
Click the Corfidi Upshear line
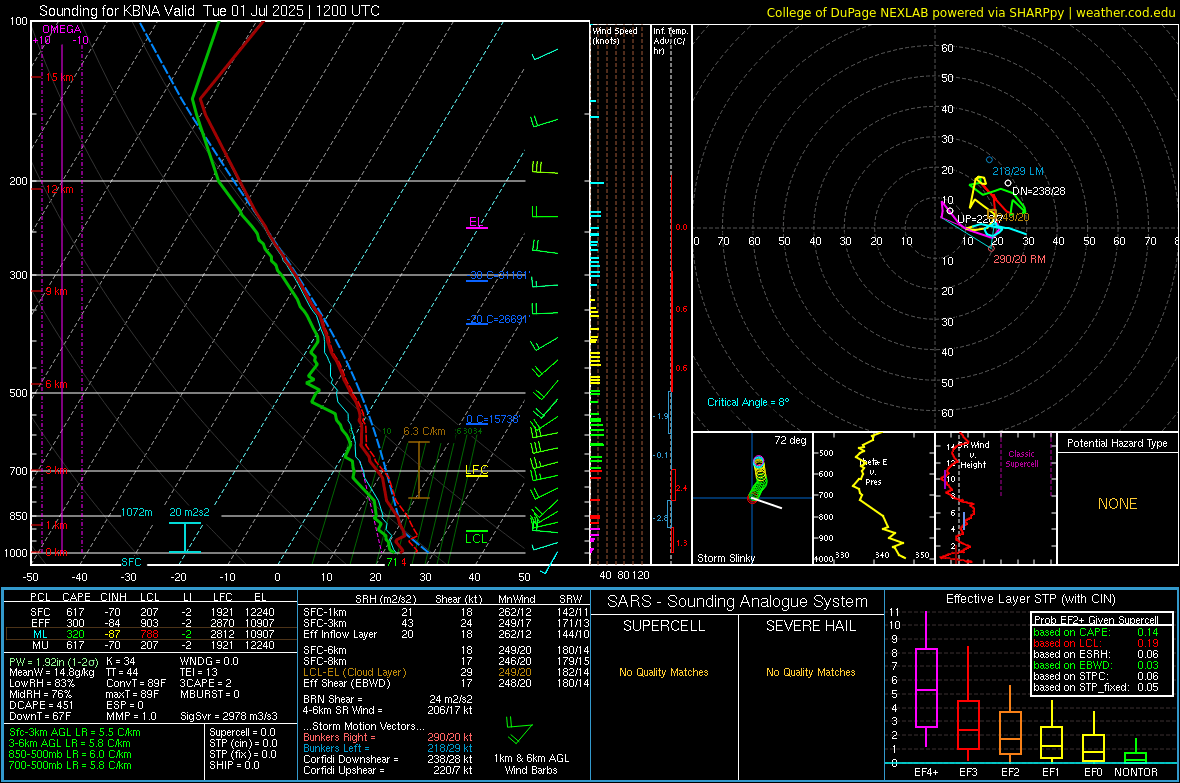click(388, 770)
